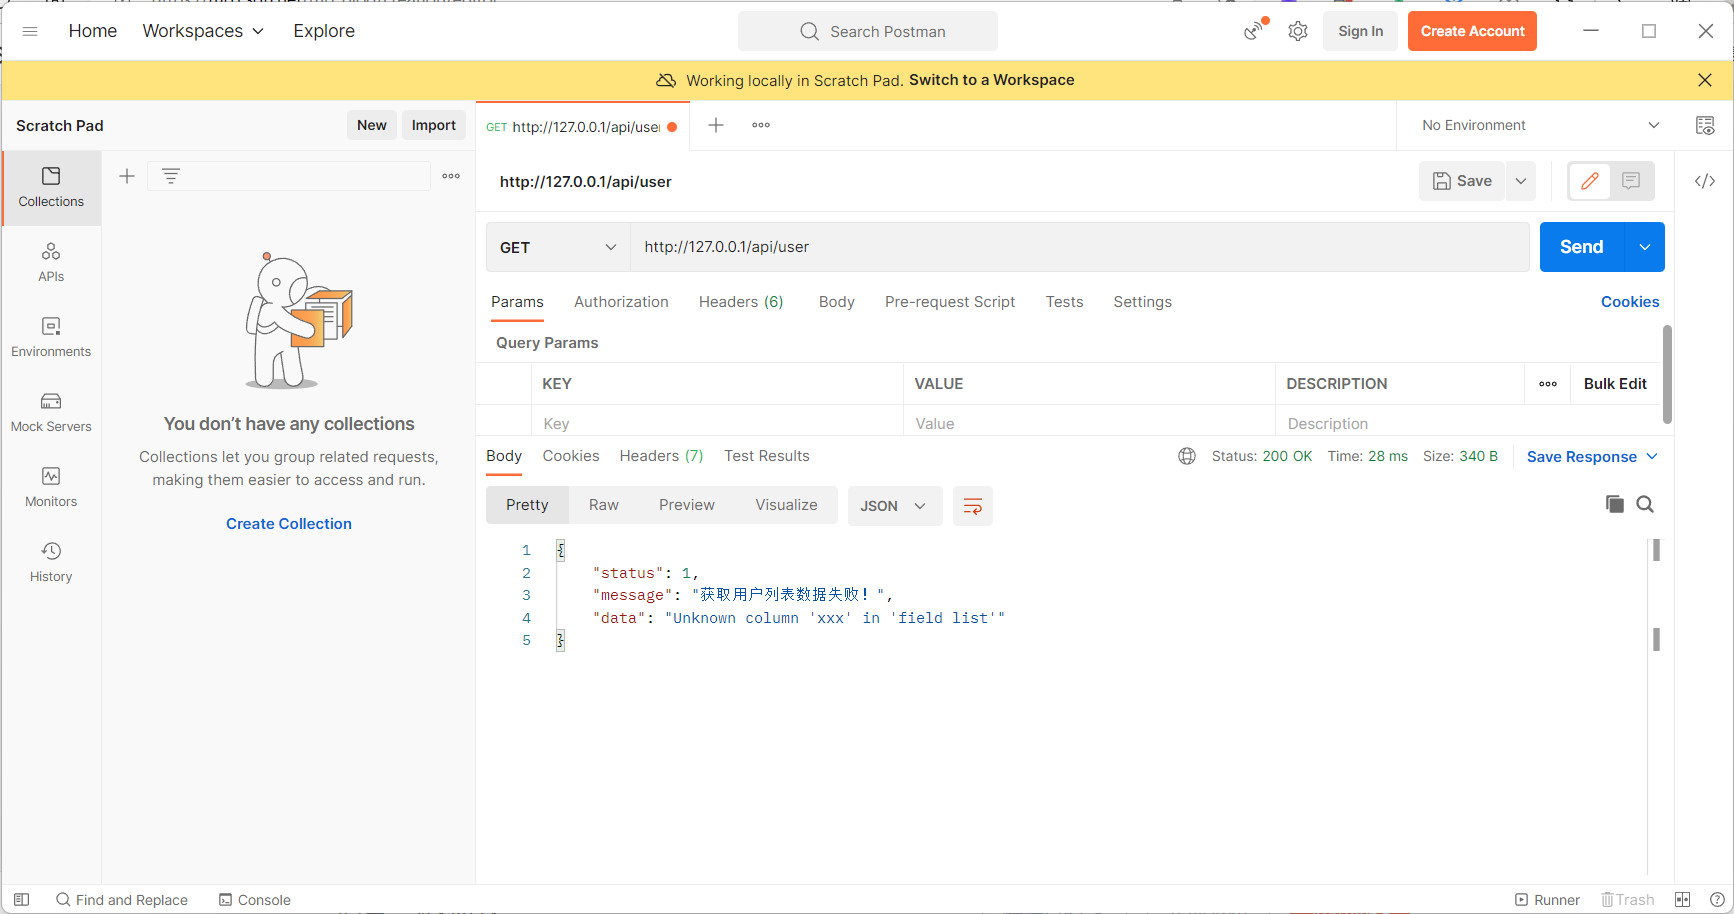Open the code snippet generator
Viewport: 1734px width, 914px height.
(1705, 181)
